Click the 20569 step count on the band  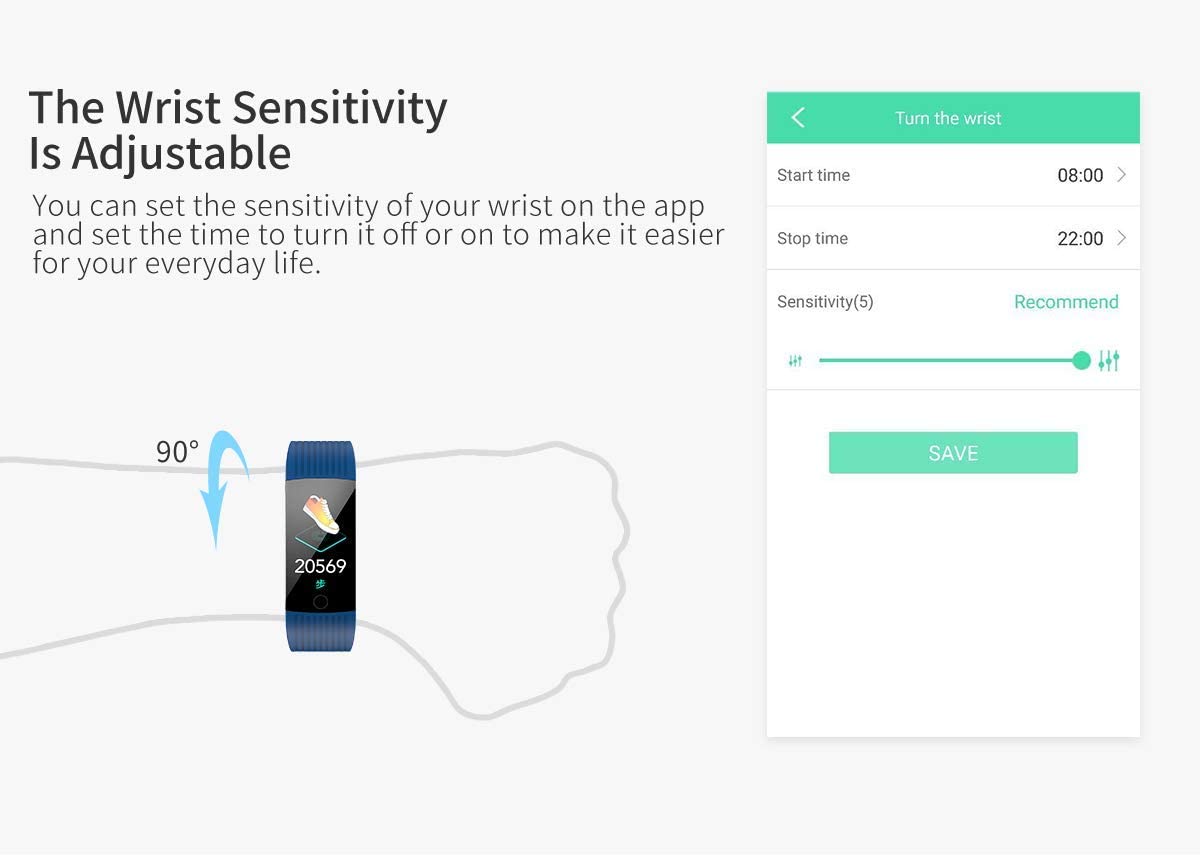[320, 566]
